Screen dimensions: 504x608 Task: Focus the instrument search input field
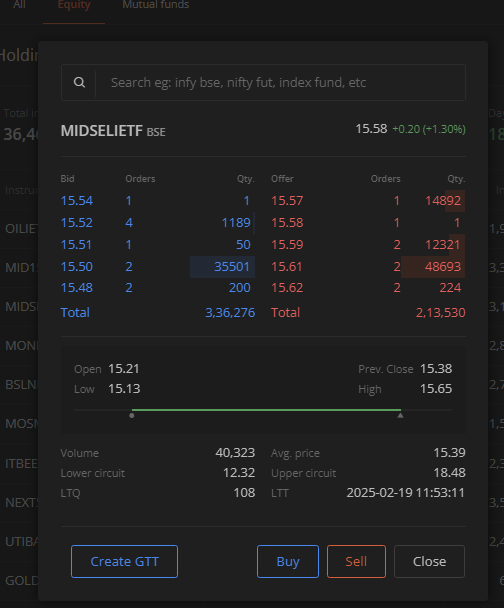coord(281,82)
